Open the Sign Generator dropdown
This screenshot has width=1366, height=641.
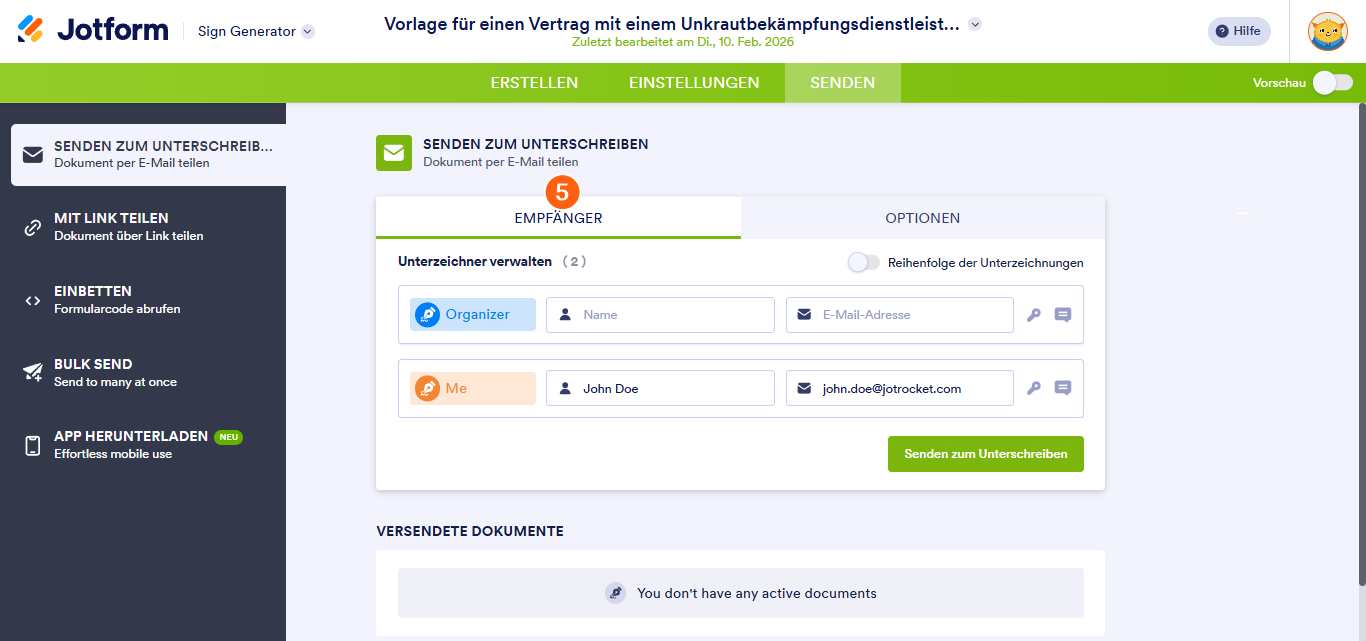pos(254,31)
